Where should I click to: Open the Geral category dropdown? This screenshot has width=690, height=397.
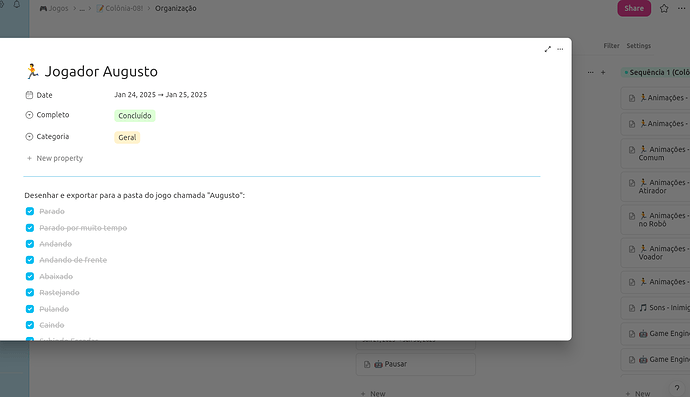pyautogui.click(x=127, y=137)
